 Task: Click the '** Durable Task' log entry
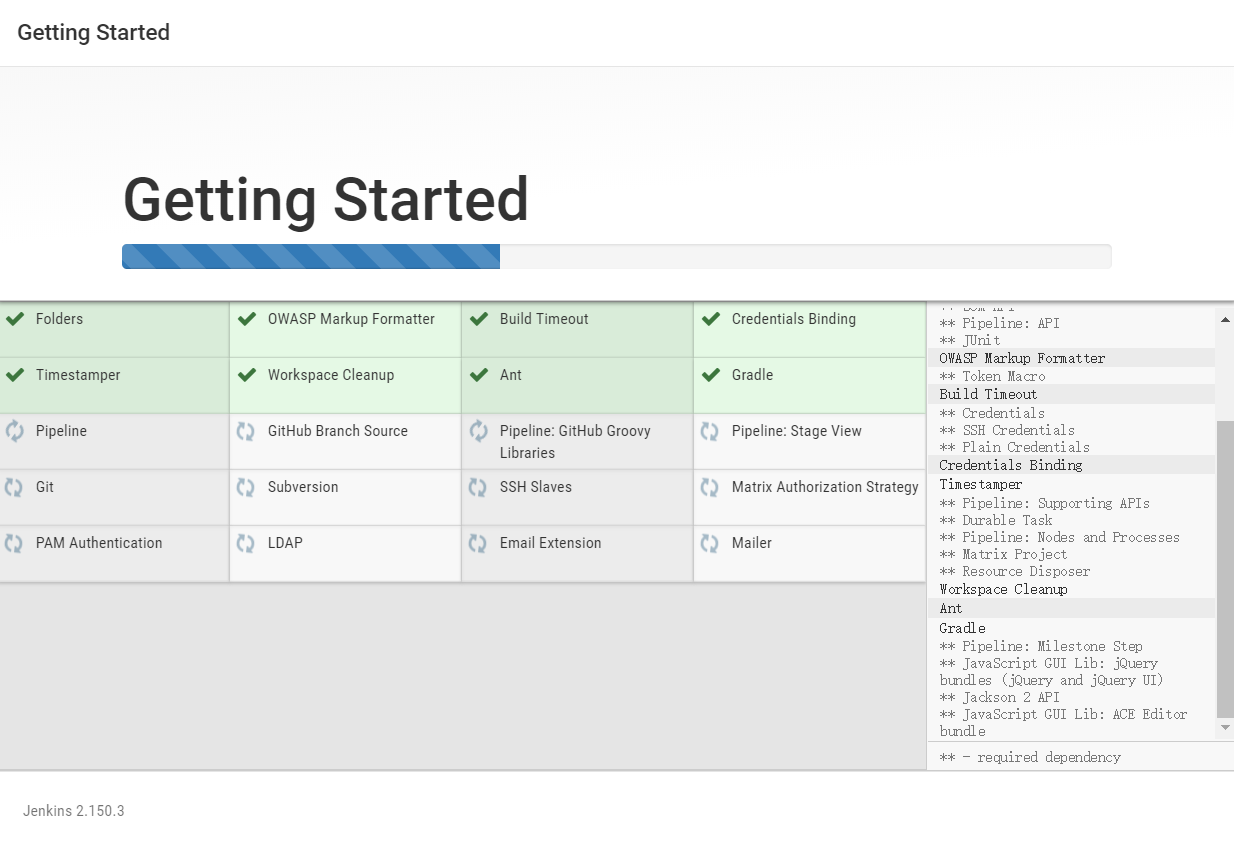click(995, 520)
